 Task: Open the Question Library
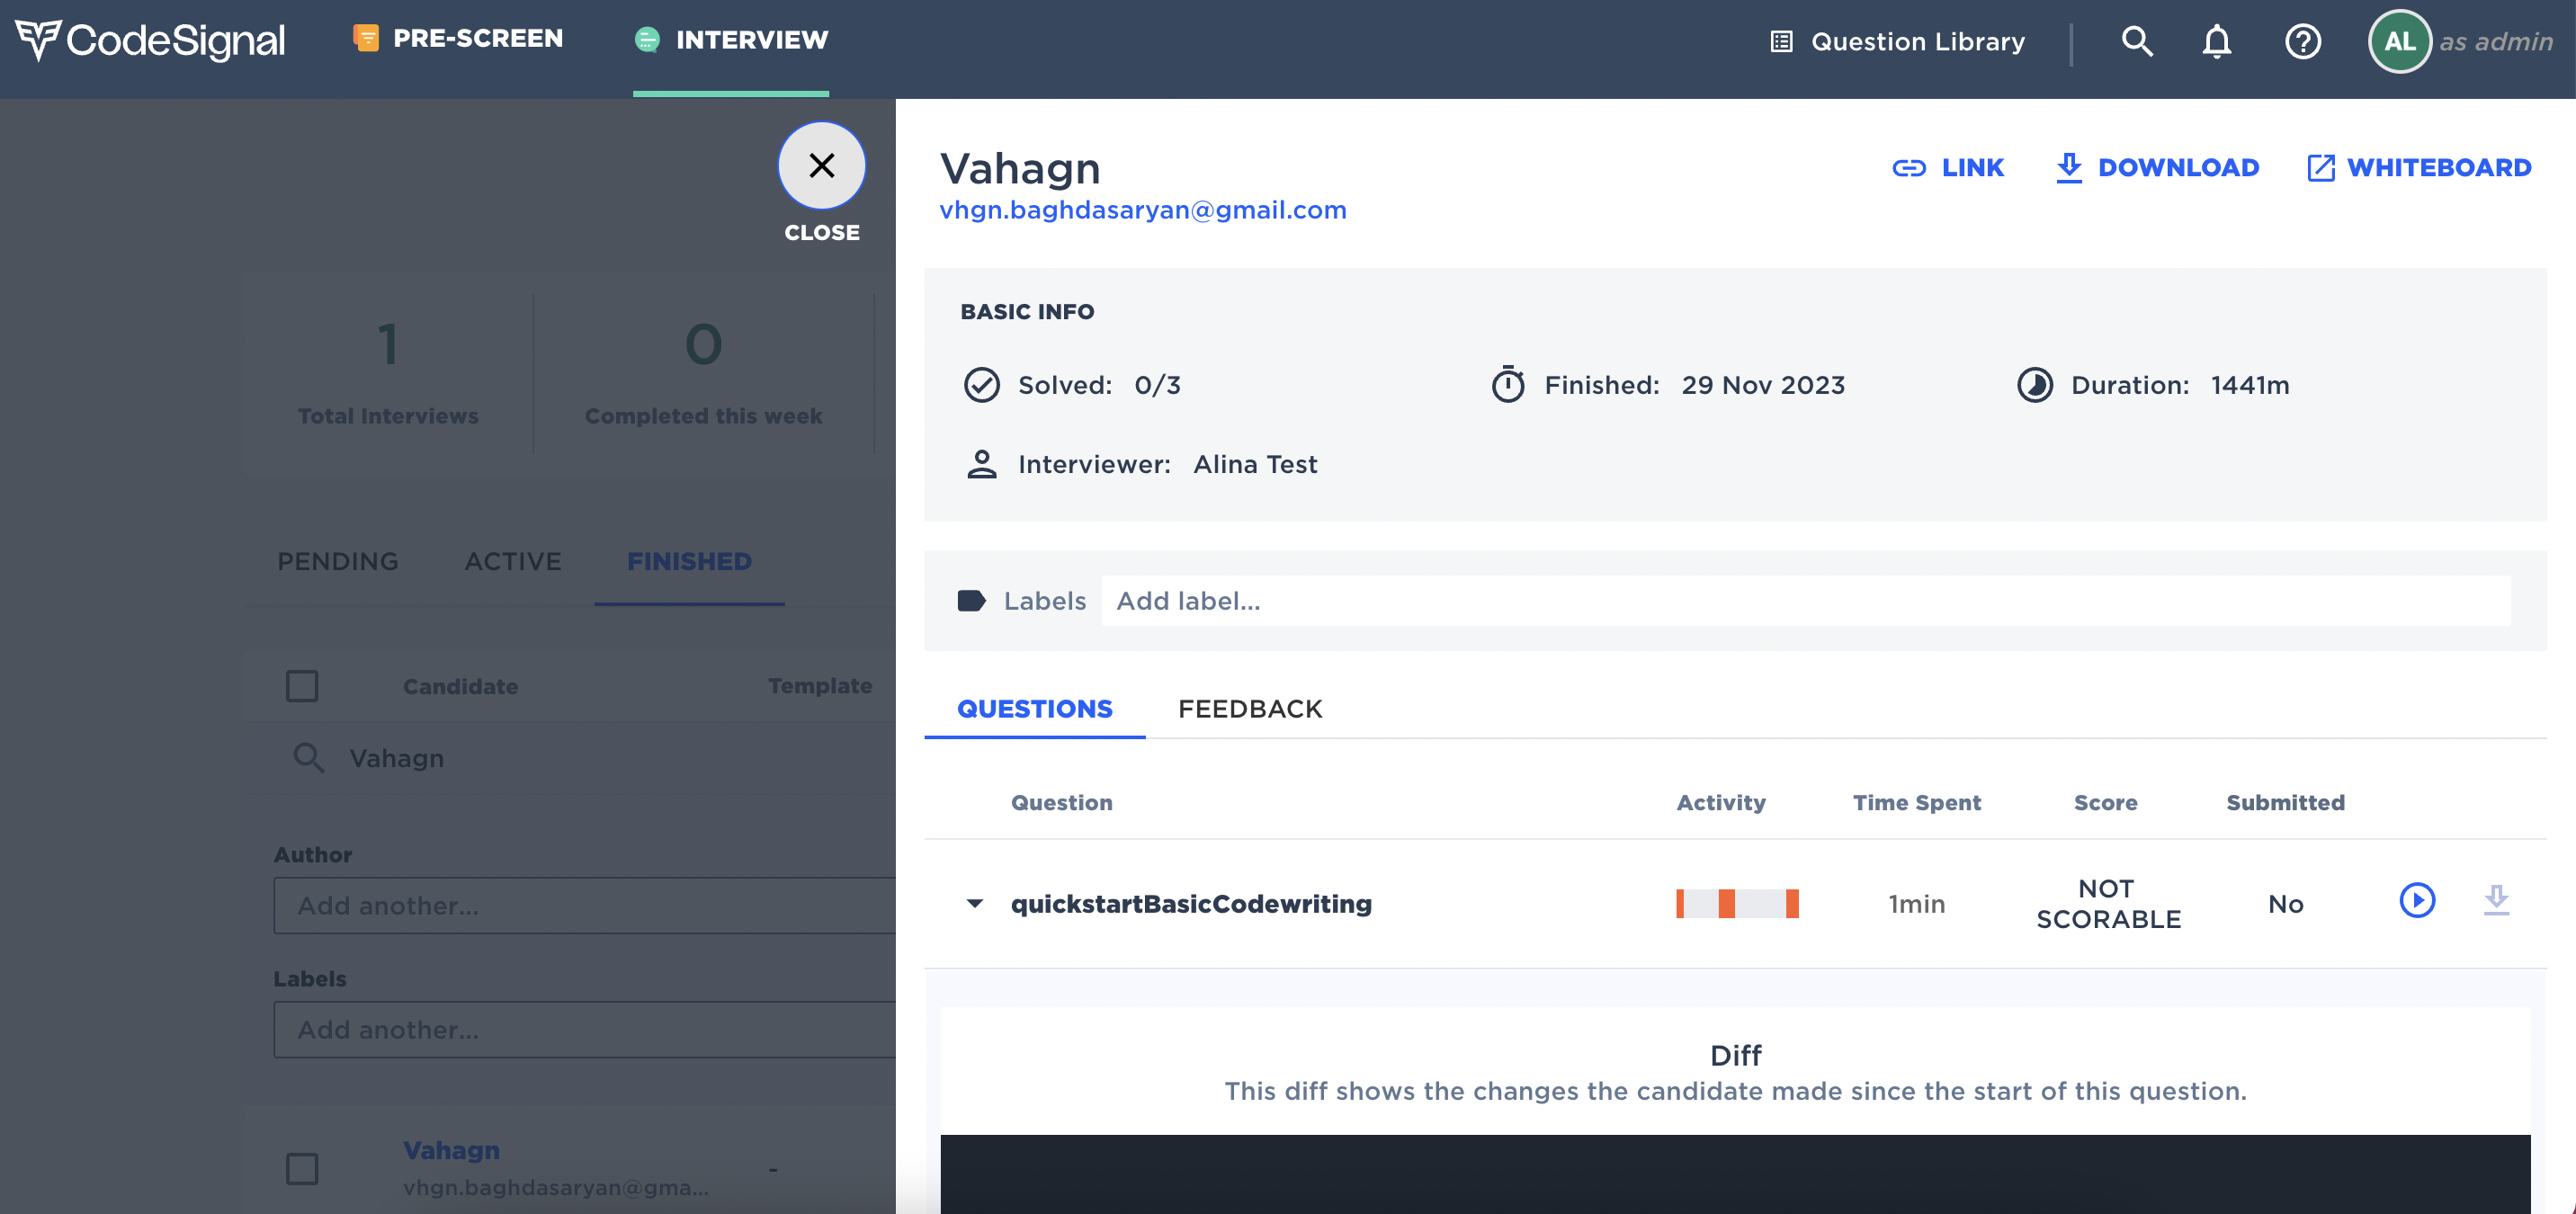[x=1898, y=41]
